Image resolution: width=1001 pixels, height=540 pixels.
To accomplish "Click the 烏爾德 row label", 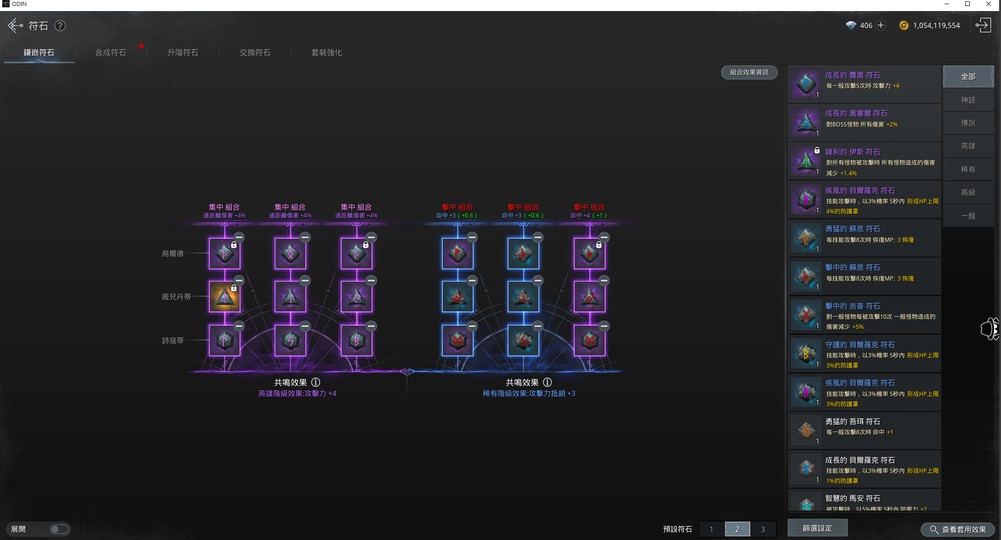I will 172,253.
